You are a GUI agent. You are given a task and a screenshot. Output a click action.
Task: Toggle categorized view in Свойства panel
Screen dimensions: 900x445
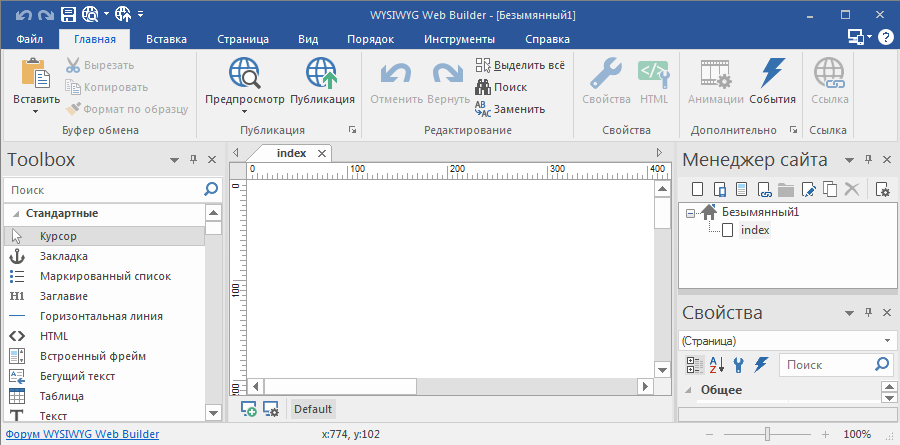(694, 365)
